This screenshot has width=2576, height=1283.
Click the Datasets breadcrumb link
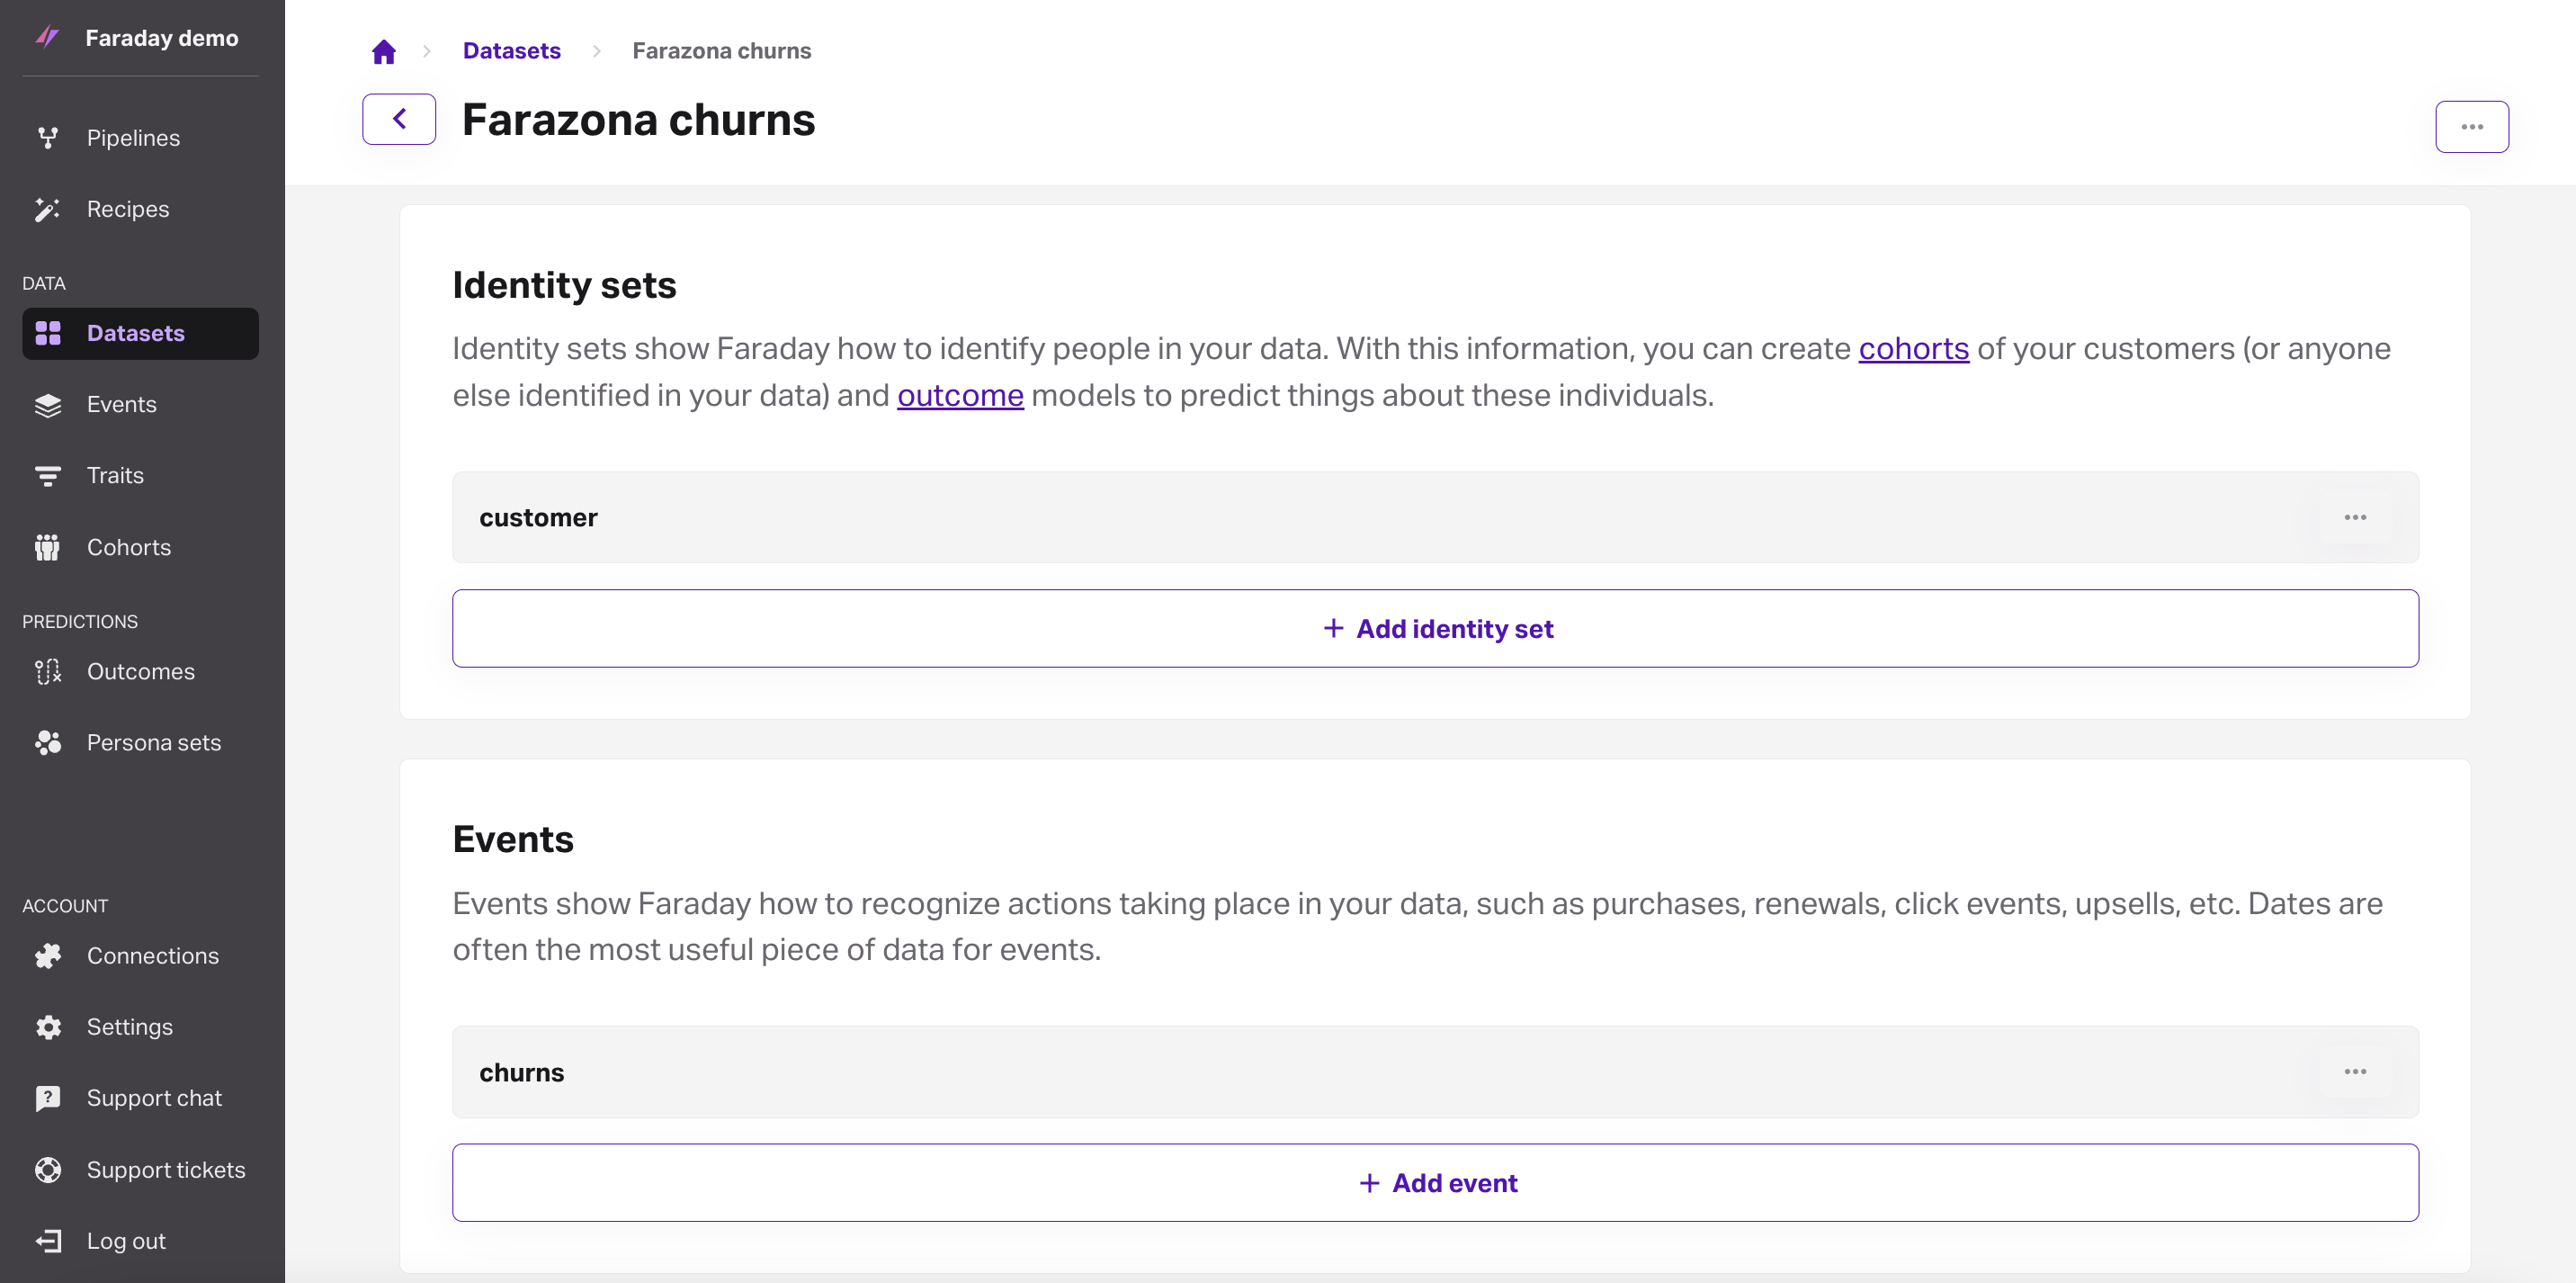511,51
